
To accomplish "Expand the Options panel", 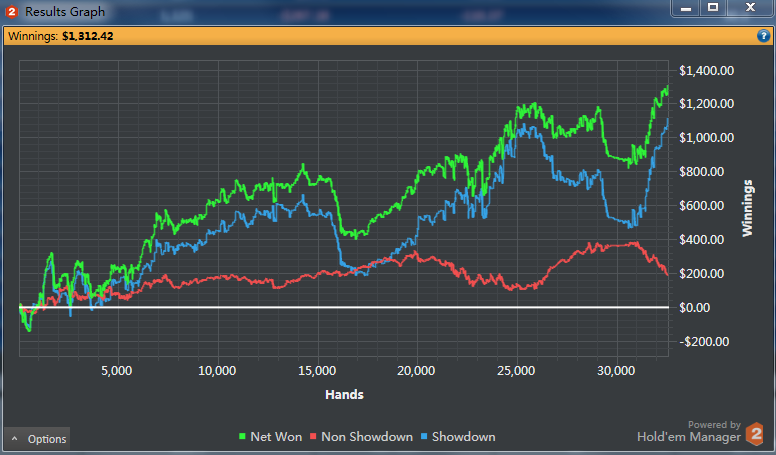I will click(38, 439).
